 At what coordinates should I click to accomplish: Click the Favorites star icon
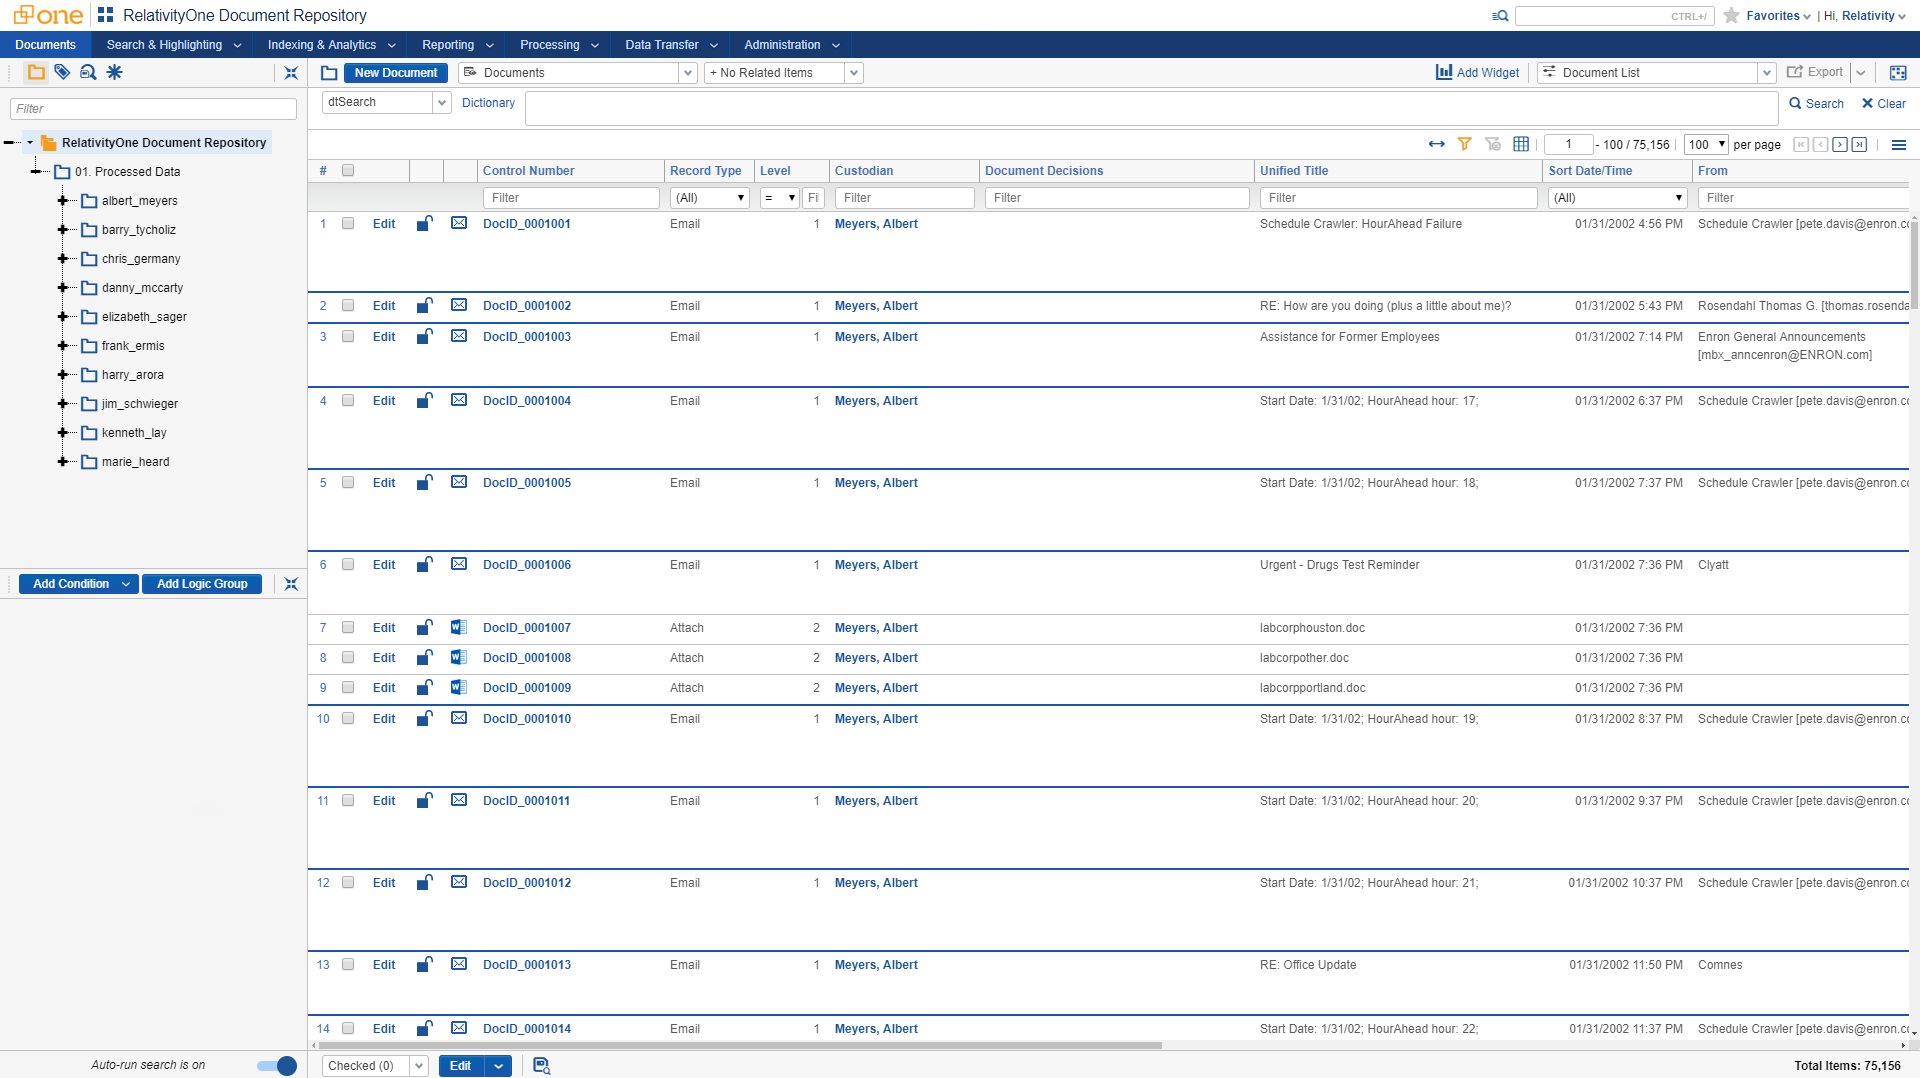(x=1731, y=16)
